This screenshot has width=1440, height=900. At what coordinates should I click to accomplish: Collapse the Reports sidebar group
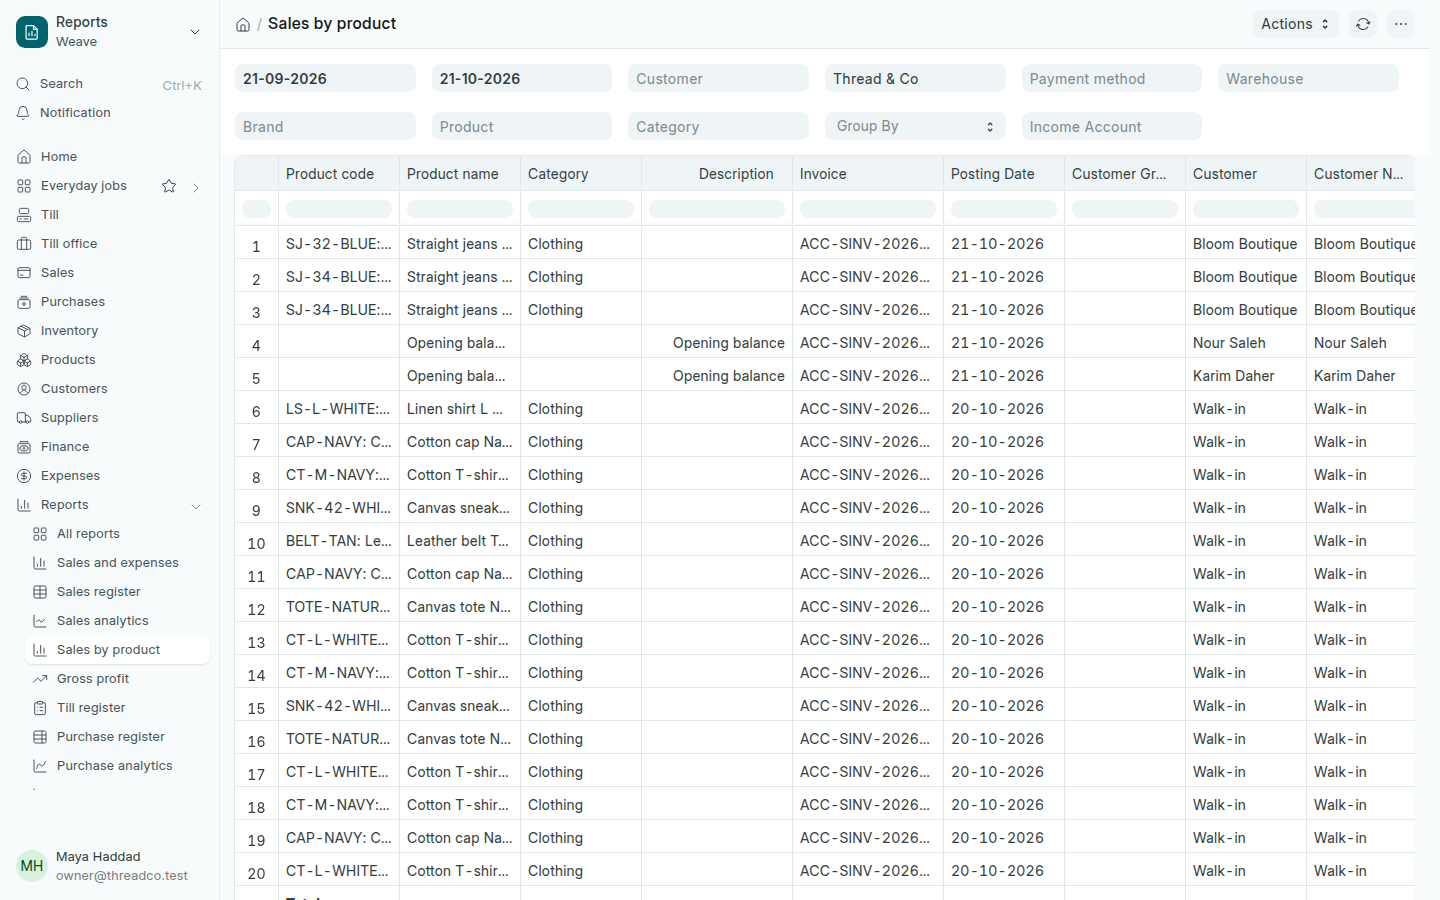coord(196,506)
